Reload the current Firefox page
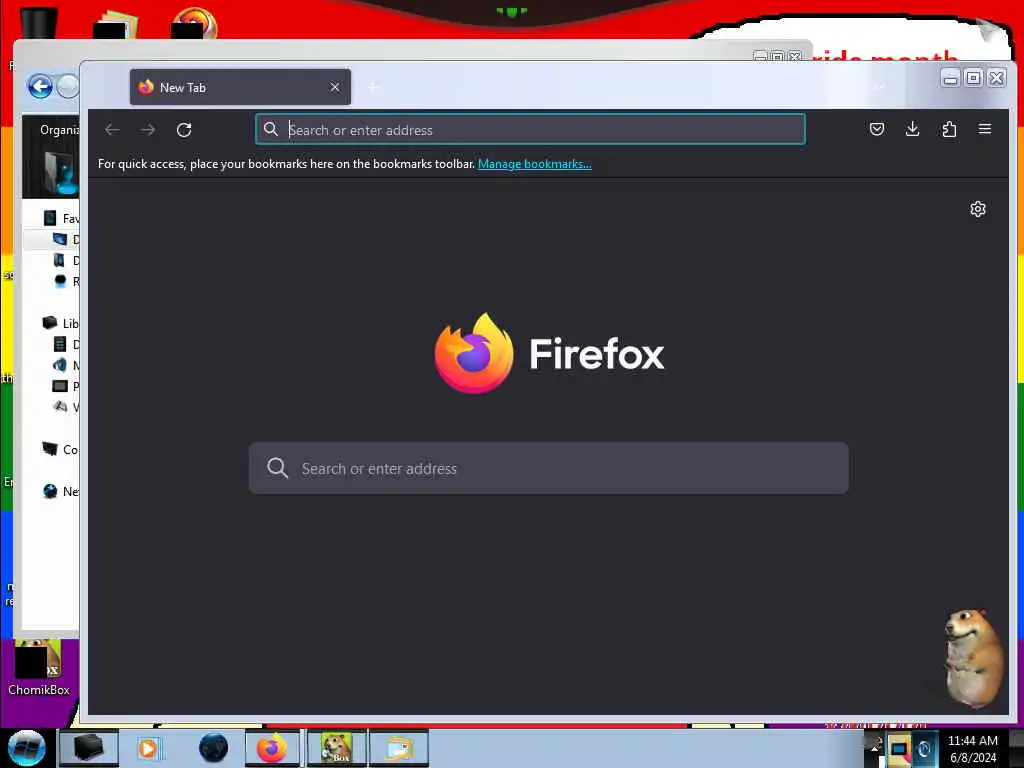 pos(184,130)
